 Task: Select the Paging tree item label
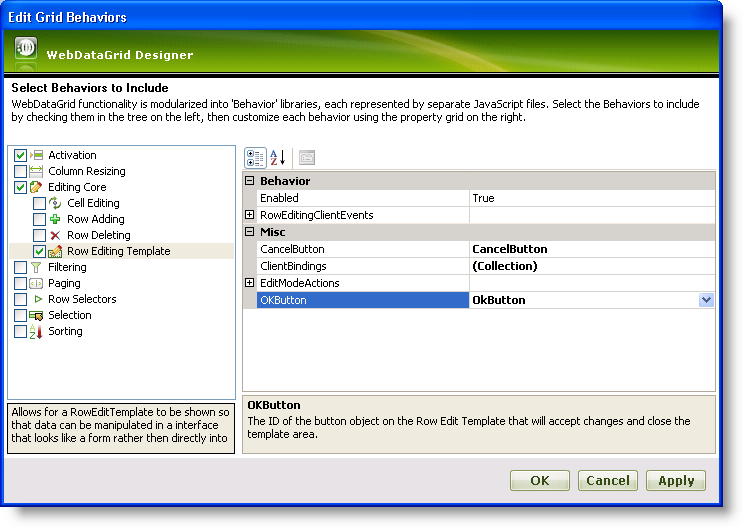pyautogui.click(x=64, y=283)
